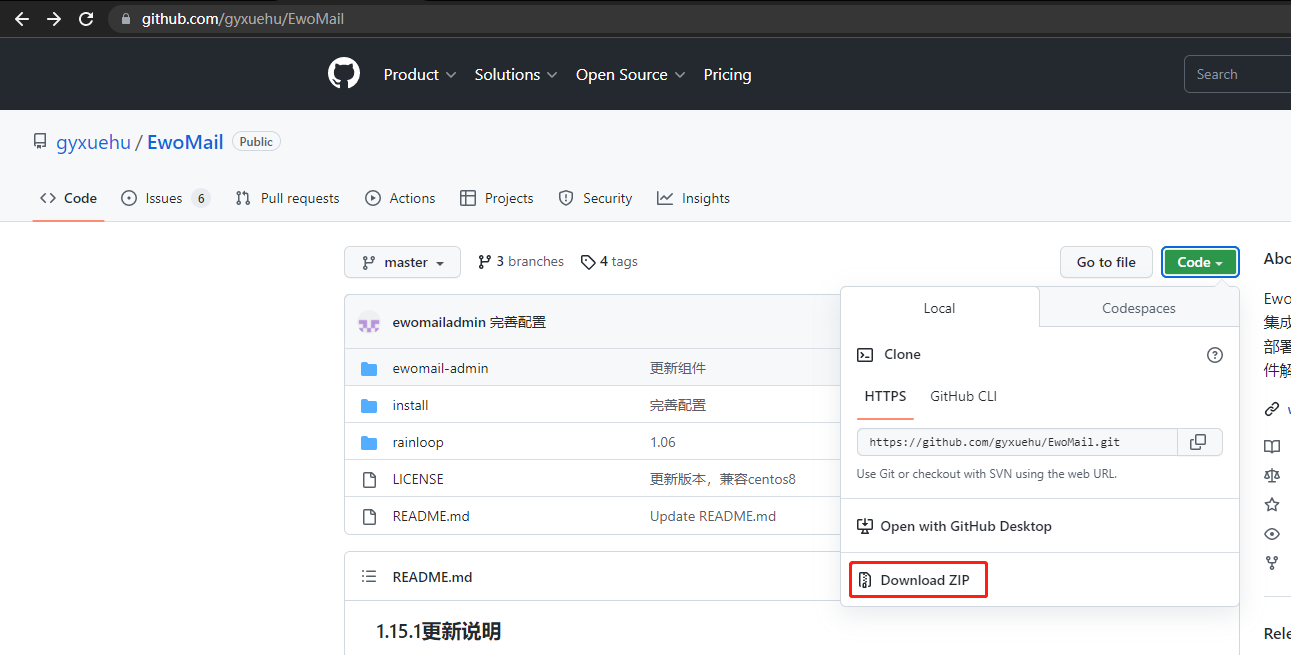
Task: Open the LICENSE file
Action: click(418, 480)
